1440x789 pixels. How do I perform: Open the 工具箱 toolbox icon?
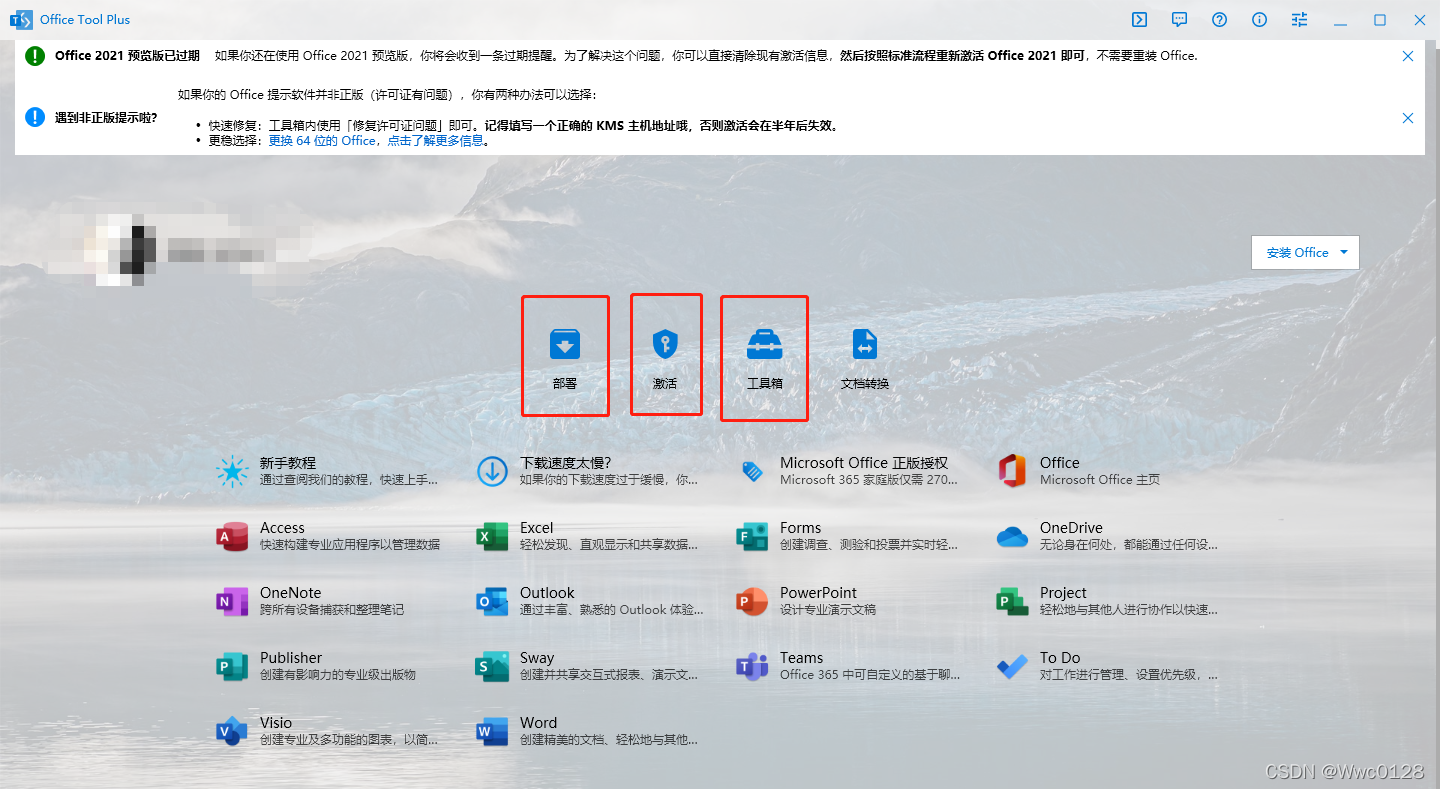[765, 345]
